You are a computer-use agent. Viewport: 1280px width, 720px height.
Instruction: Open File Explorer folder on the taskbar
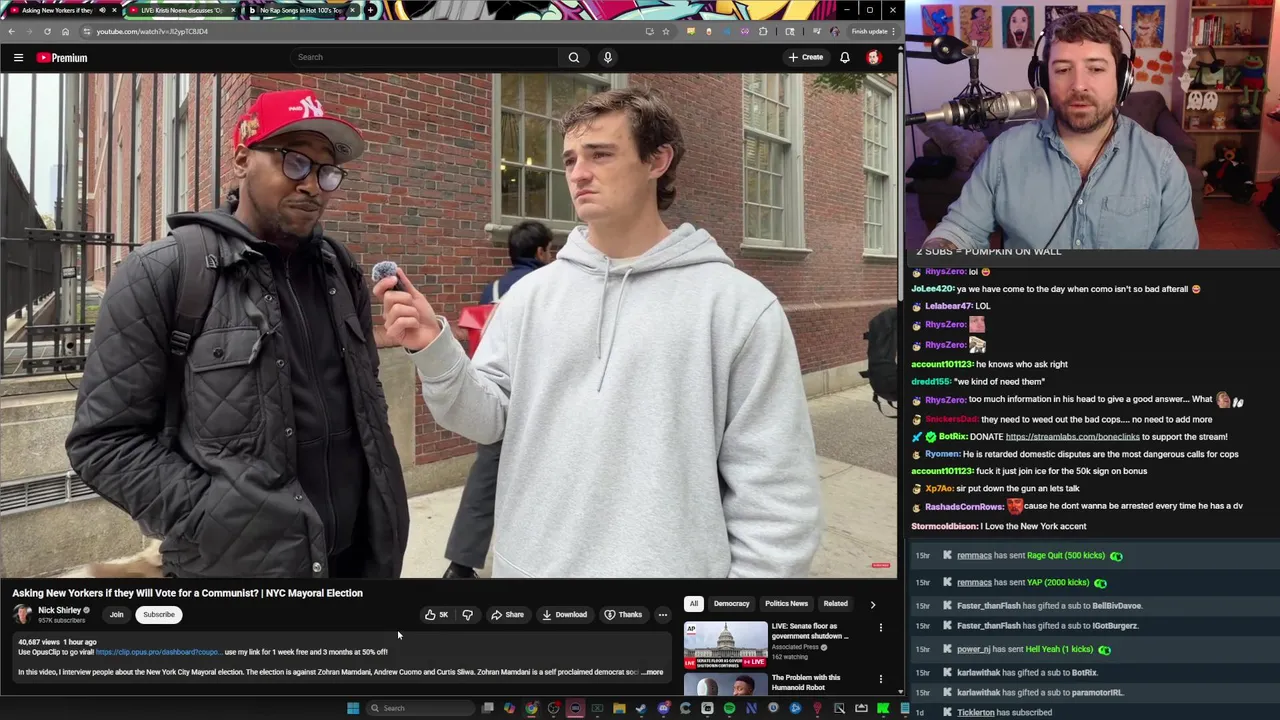pos(619,708)
